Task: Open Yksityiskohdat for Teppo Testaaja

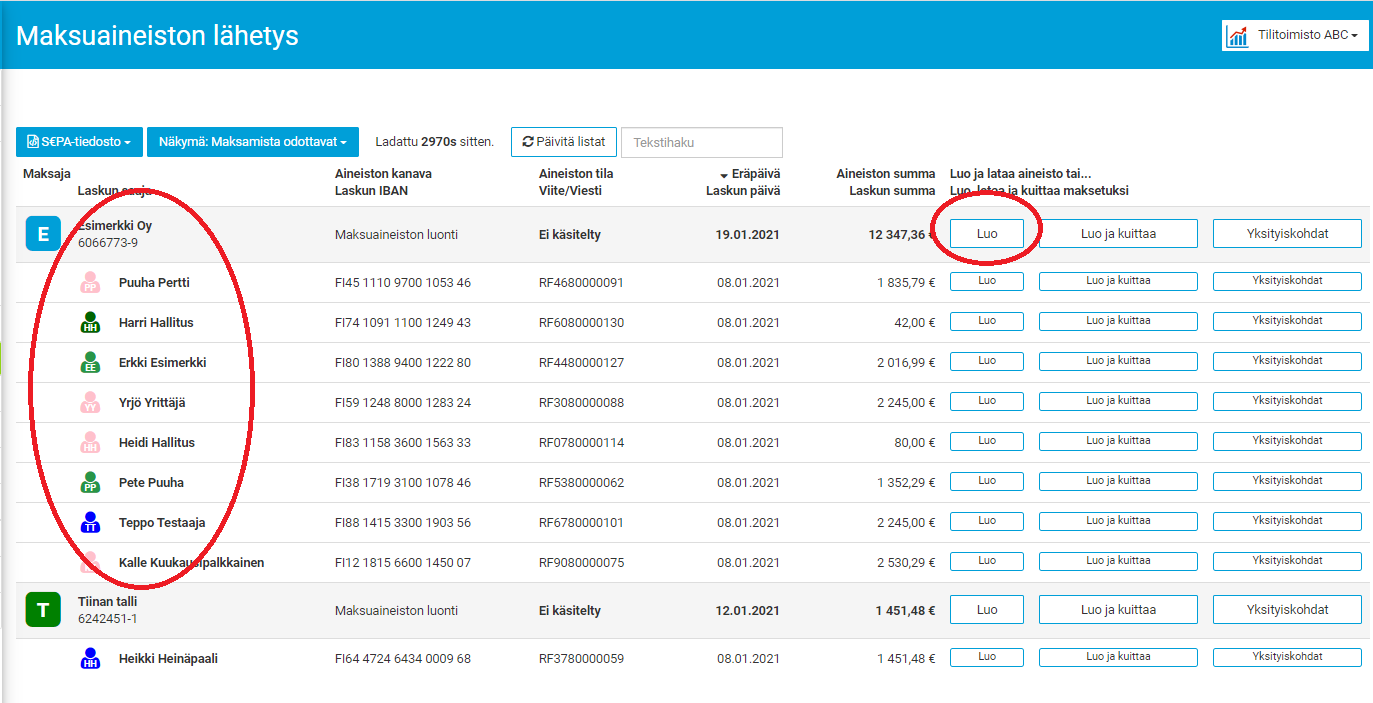Action: [x=1287, y=522]
